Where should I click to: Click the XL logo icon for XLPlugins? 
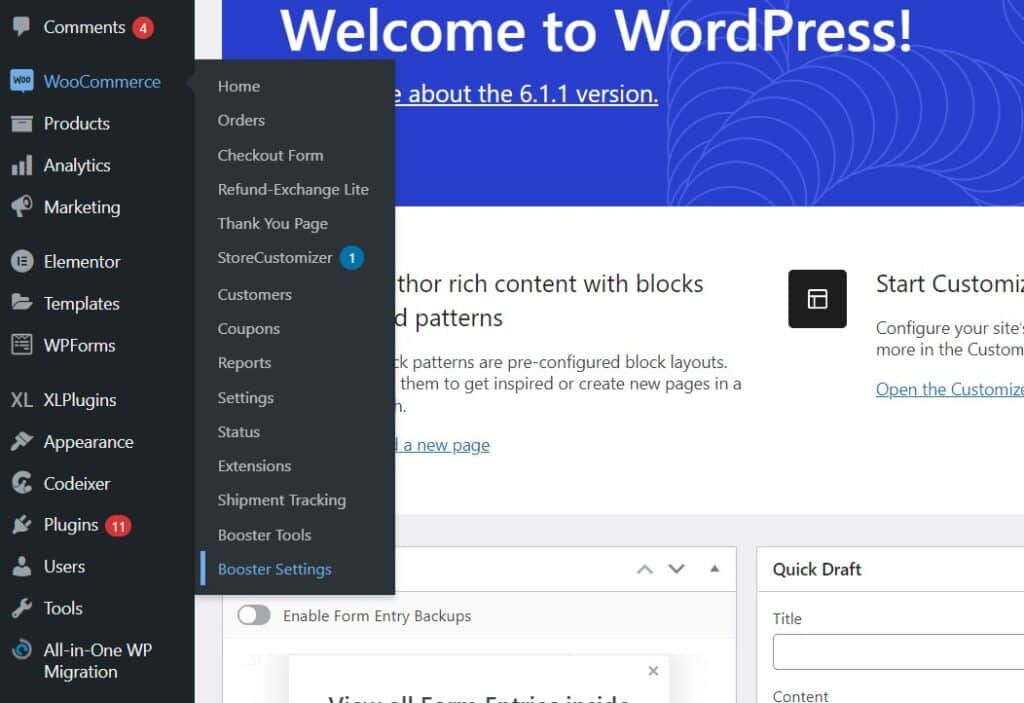coord(22,400)
